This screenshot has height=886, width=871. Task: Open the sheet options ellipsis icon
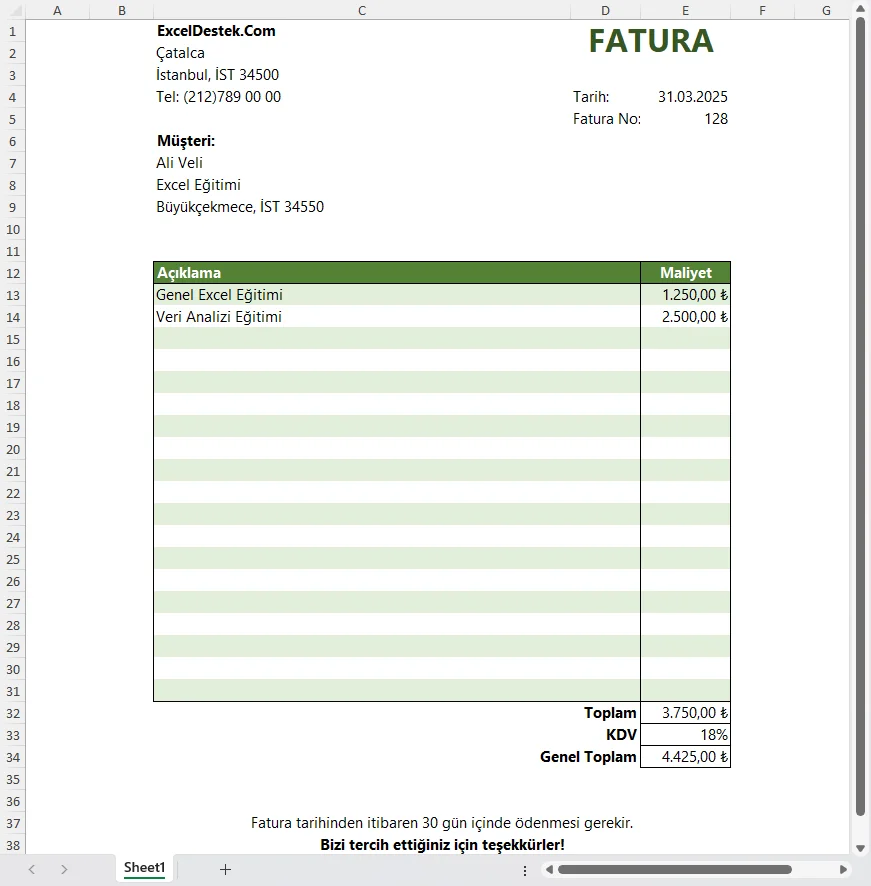(524, 869)
